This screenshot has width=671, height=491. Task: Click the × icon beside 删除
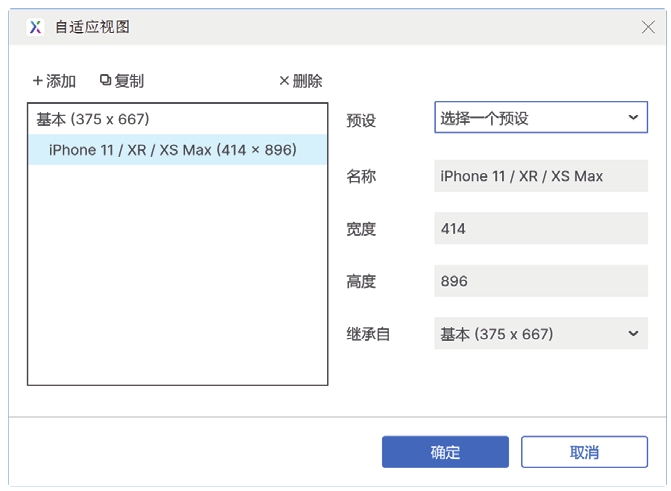tap(284, 81)
